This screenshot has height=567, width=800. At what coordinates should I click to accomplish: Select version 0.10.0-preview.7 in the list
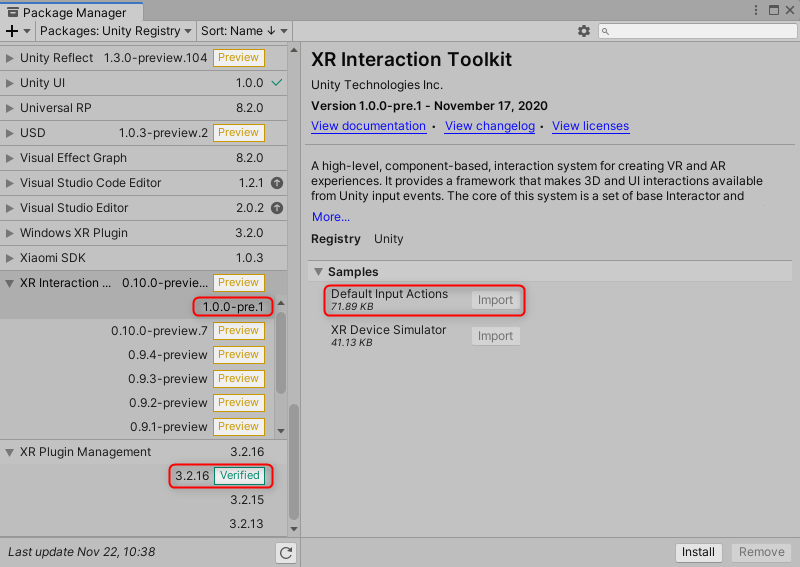(159, 331)
